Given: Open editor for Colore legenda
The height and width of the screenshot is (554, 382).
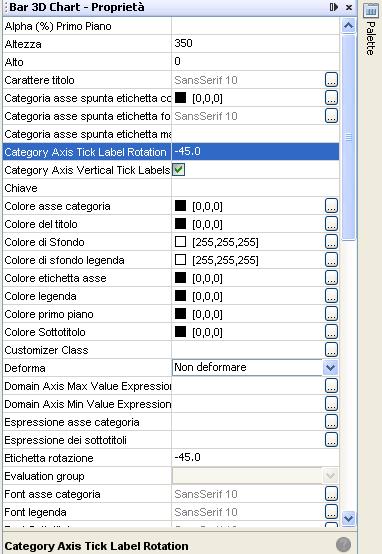Looking at the screenshot, I should pyautogui.click(x=331, y=296).
